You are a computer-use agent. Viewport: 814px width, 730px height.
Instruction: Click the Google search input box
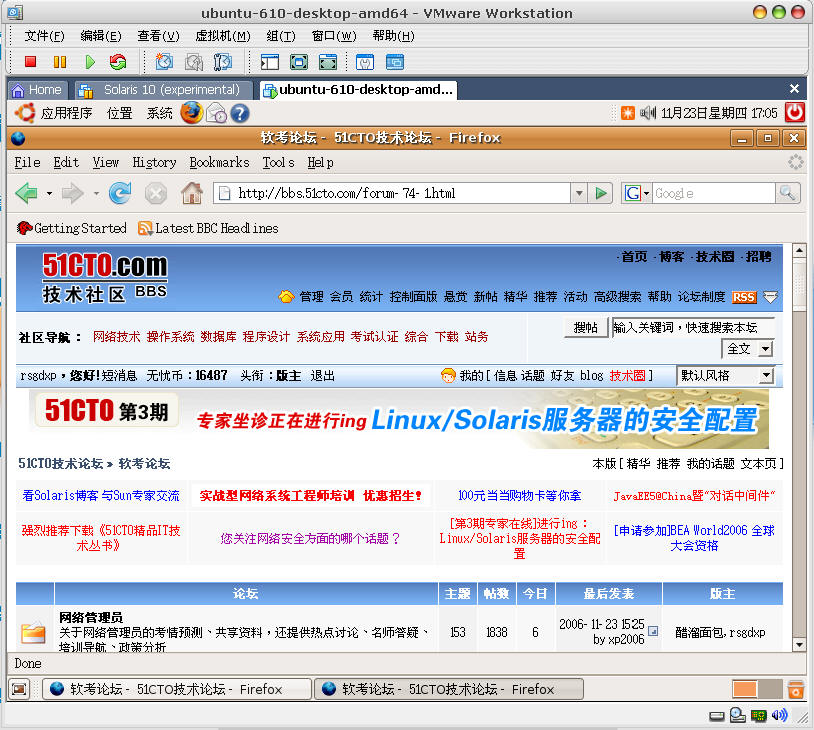coord(714,194)
